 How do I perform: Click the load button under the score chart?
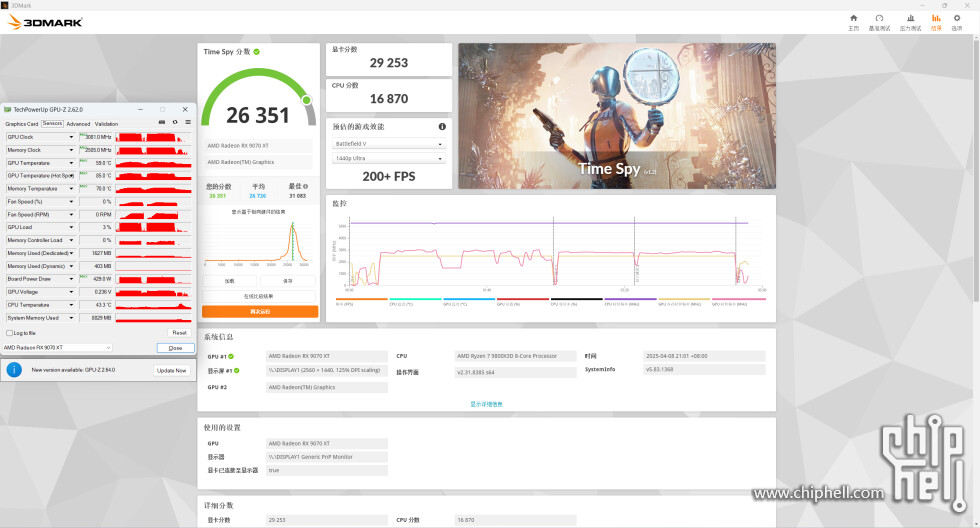click(230, 281)
